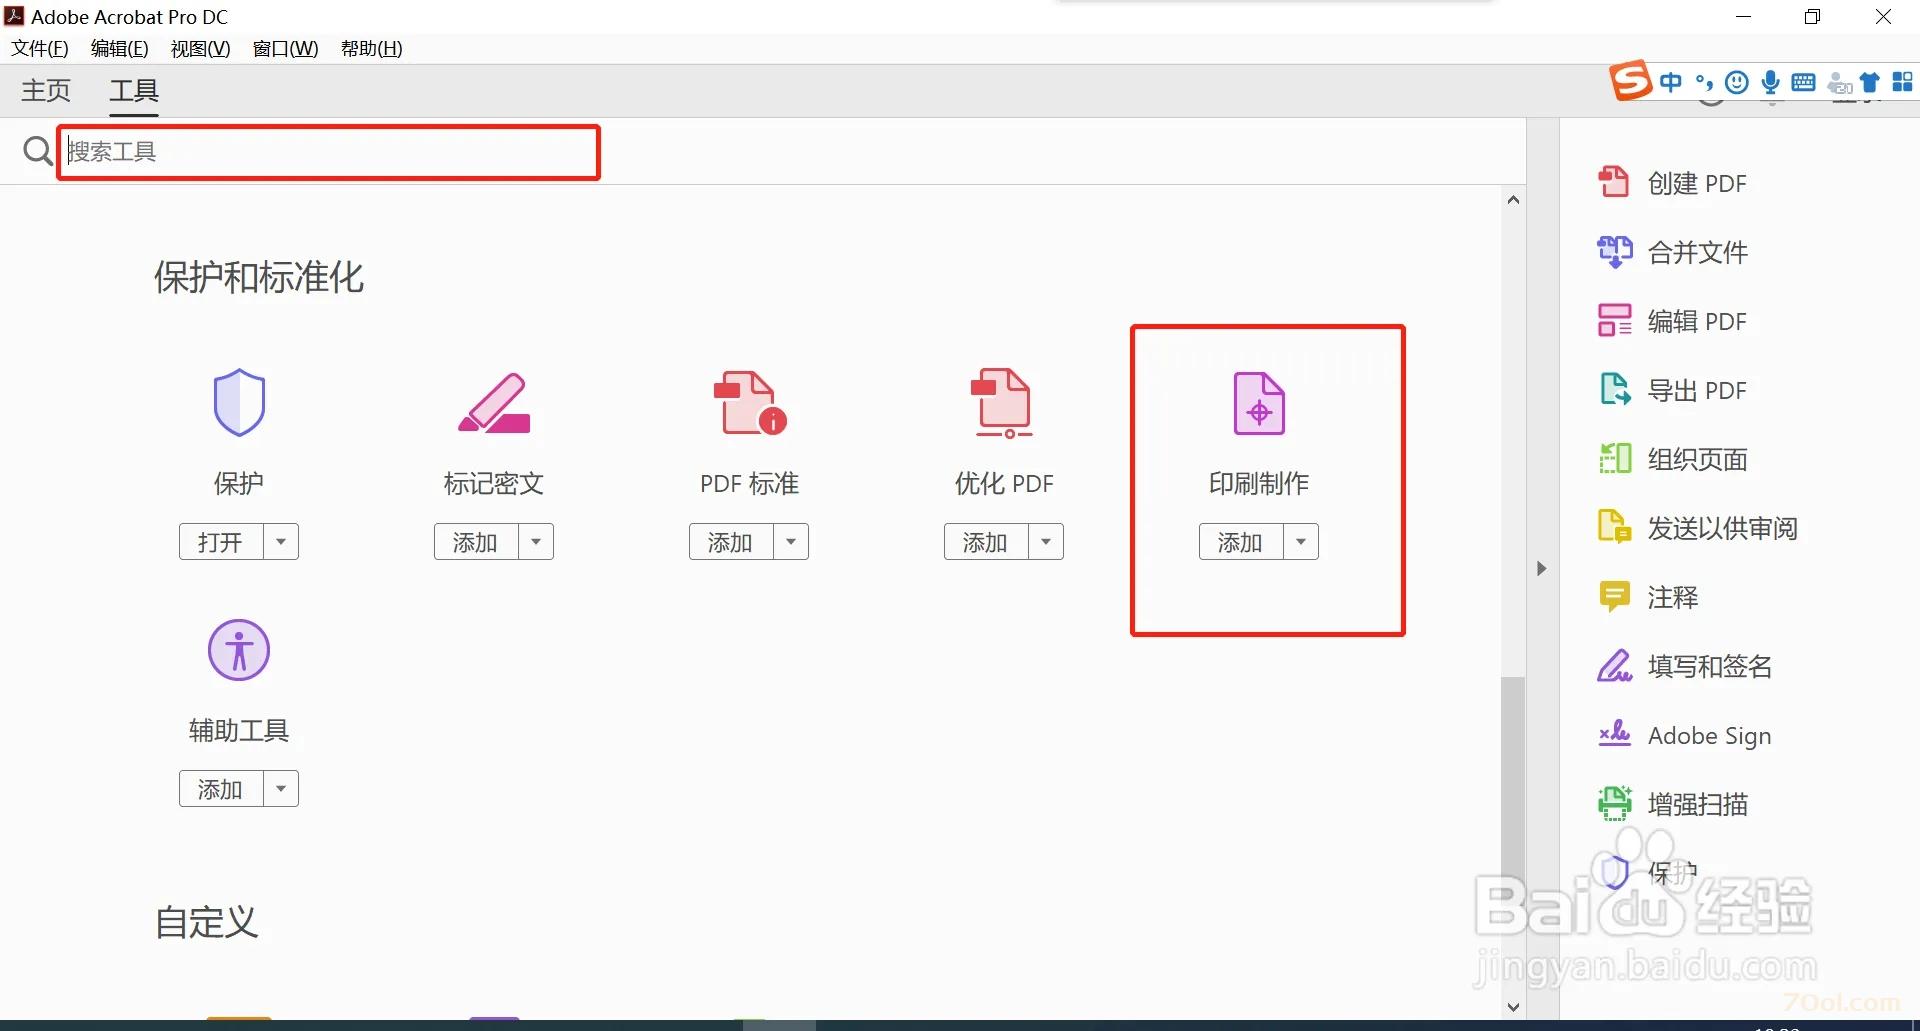Collapse the right tools pane arrow
1920x1031 pixels.
coord(1542,568)
